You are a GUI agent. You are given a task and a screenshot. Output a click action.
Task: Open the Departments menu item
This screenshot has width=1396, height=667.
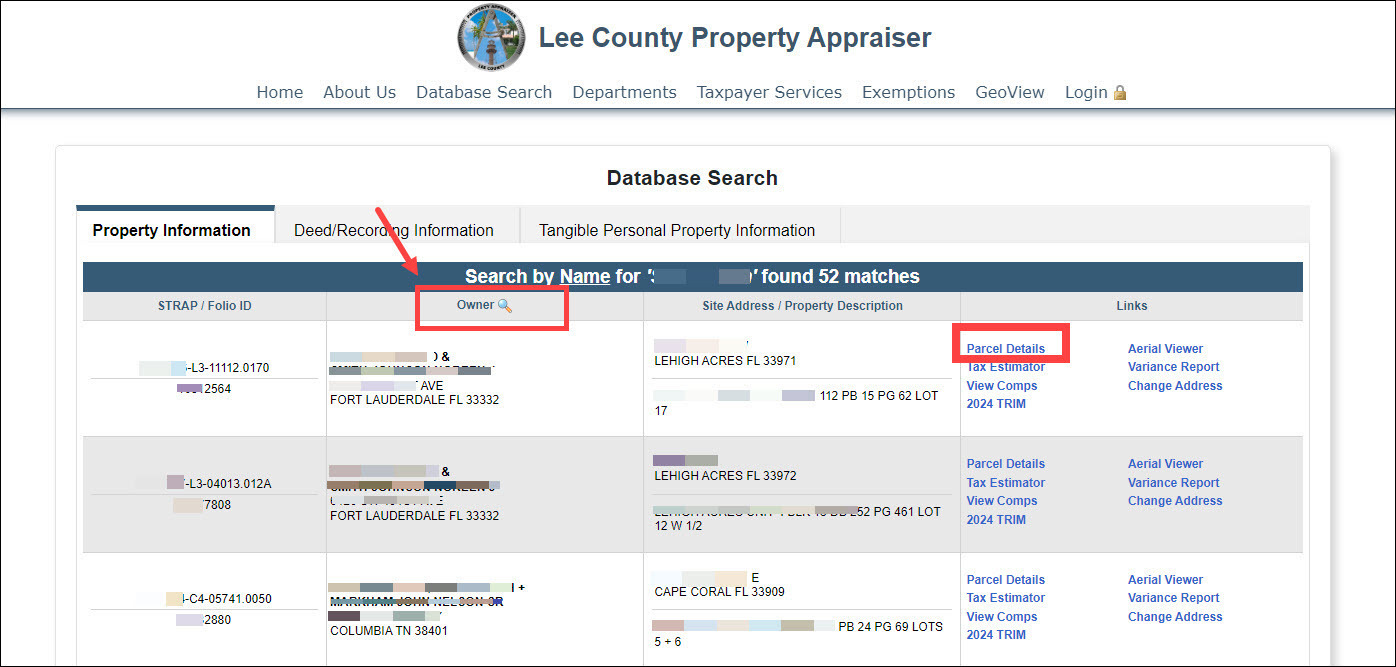(624, 92)
